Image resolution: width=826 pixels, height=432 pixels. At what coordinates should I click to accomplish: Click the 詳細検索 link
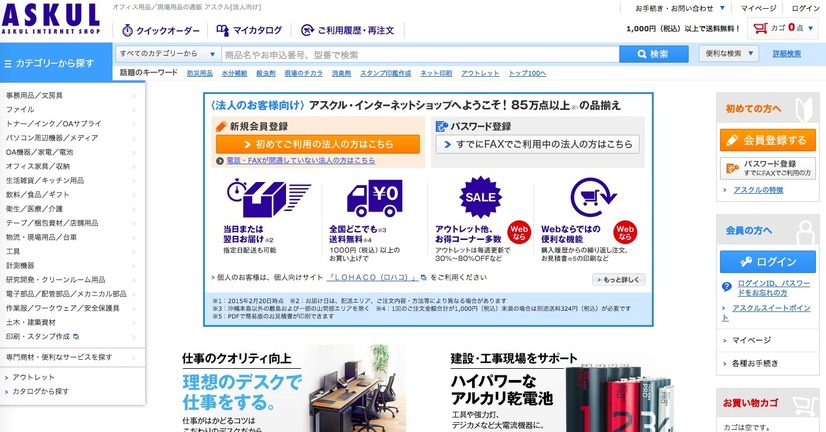pos(786,54)
